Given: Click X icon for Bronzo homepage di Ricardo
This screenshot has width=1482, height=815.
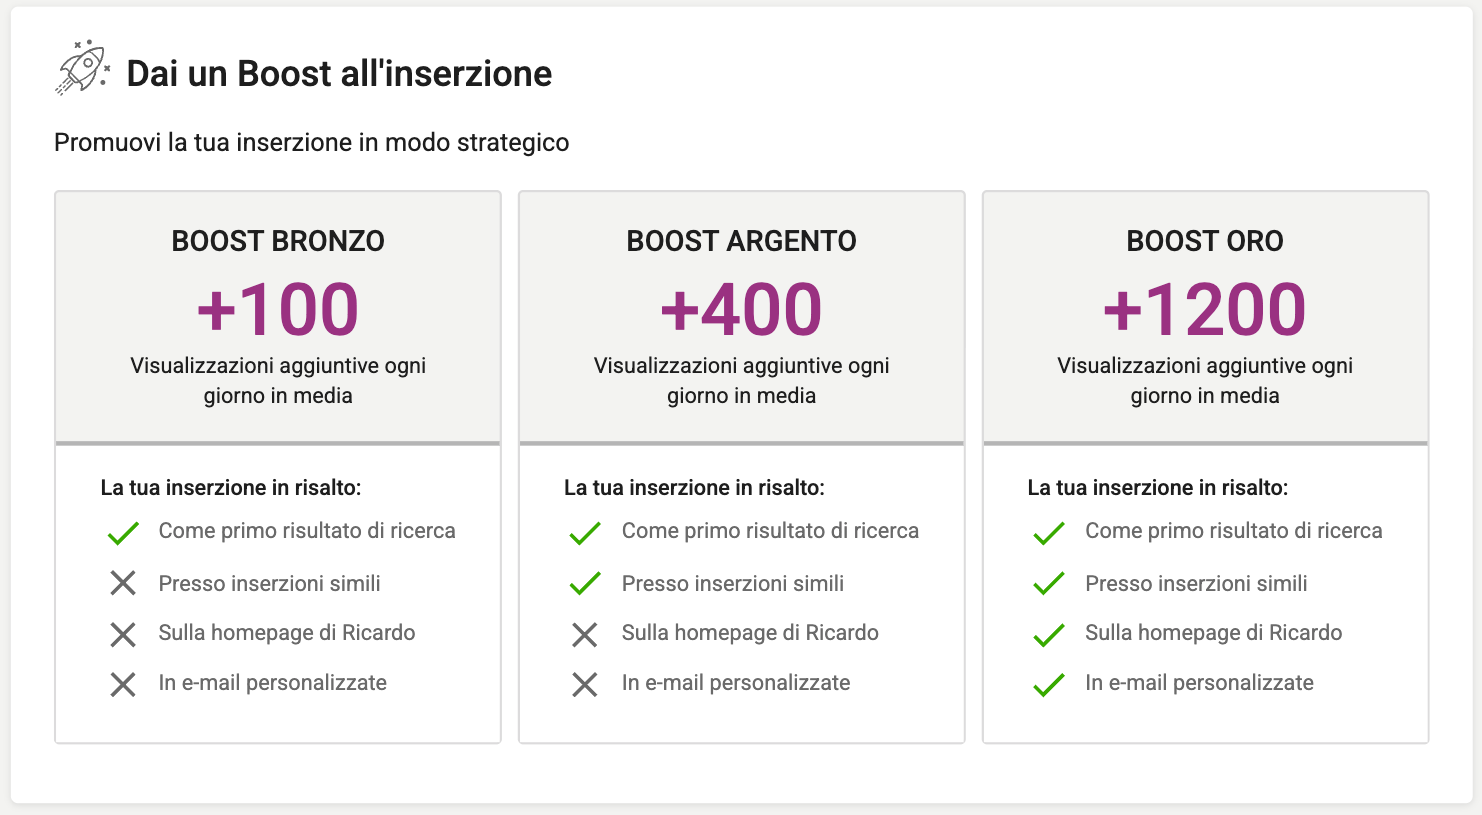Looking at the screenshot, I should pyautogui.click(x=123, y=634).
